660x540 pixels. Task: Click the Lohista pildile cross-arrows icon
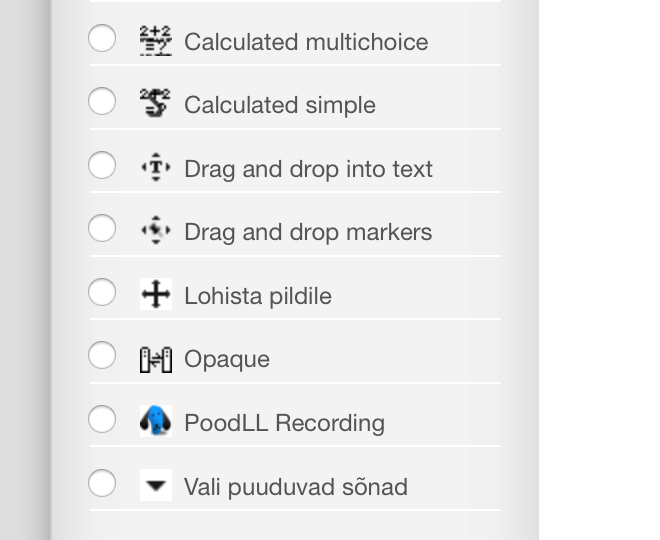pos(156,295)
